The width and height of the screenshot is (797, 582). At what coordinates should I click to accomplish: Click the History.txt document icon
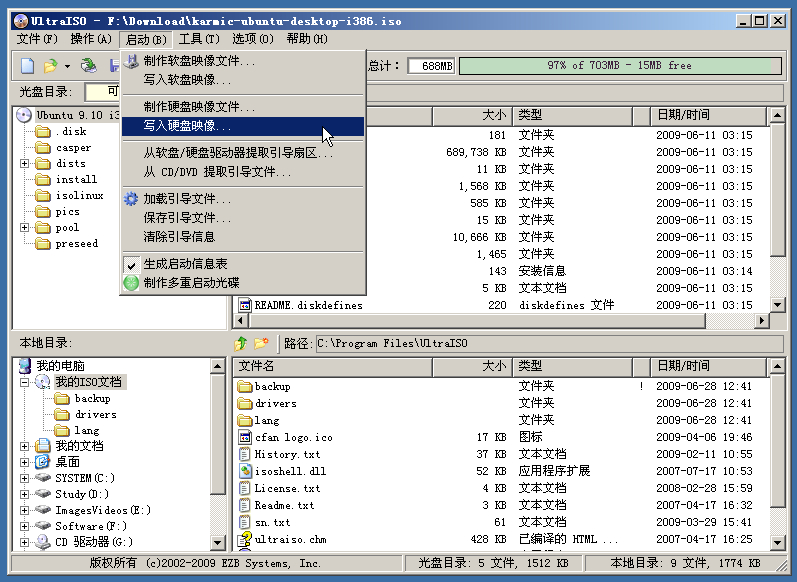point(245,454)
